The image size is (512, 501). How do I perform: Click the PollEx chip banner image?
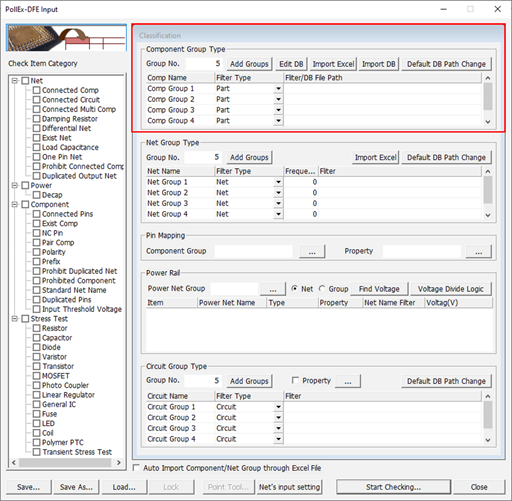pyautogui.click(x=66, y=38)
